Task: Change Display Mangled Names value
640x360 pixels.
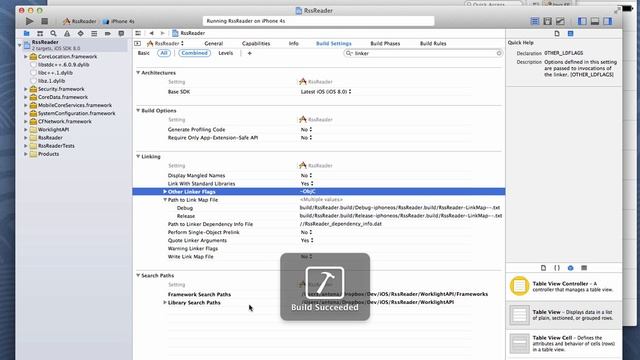Action: click(x=307, y=176)
